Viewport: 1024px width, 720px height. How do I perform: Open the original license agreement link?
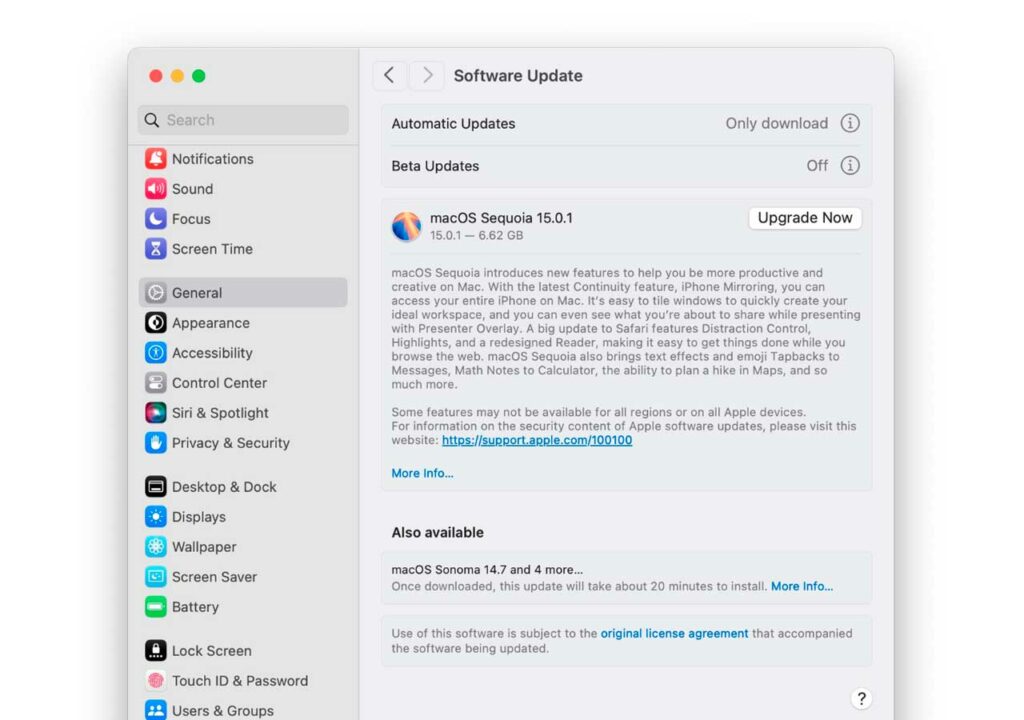[674, 633]
